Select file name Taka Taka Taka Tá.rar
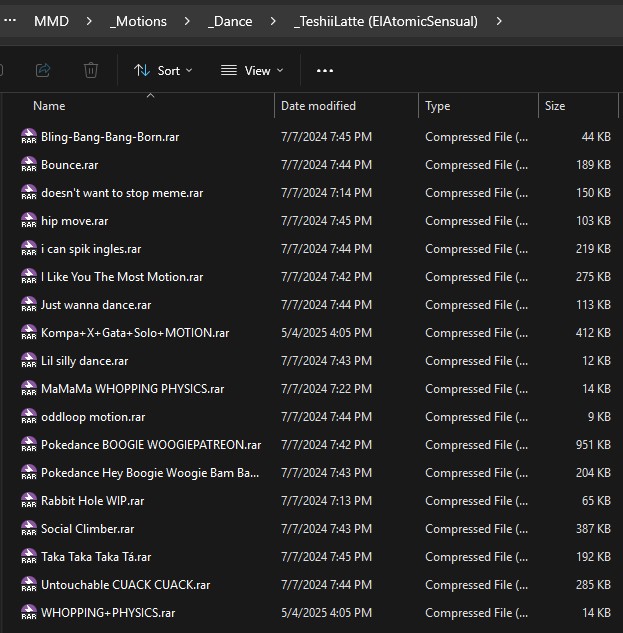 coord(96,557)
